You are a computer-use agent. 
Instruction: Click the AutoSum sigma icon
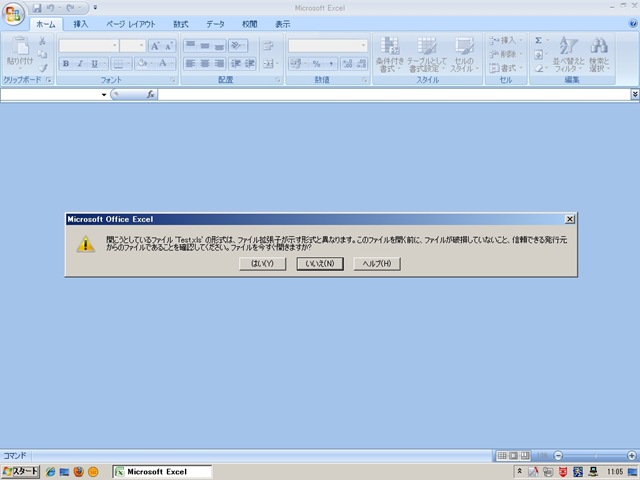(x=539, y=40)
